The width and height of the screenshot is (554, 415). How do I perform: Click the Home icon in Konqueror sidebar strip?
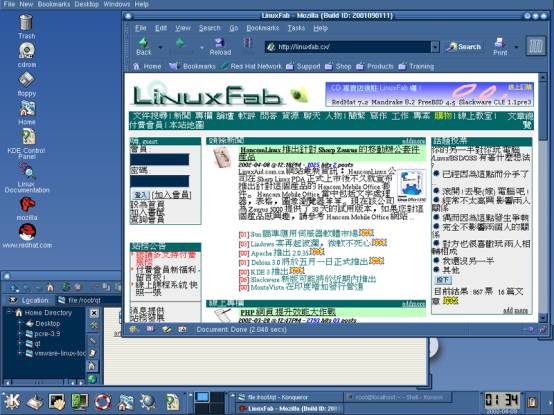coord(92,366)
